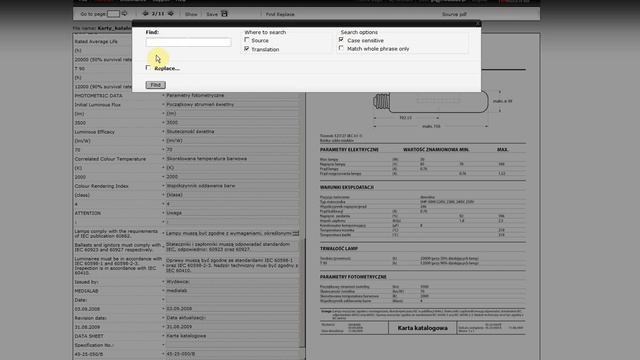The image size is (640, 360).
Task: Open Find Replace in the toolbar
Action: click(x=280, y=14)
